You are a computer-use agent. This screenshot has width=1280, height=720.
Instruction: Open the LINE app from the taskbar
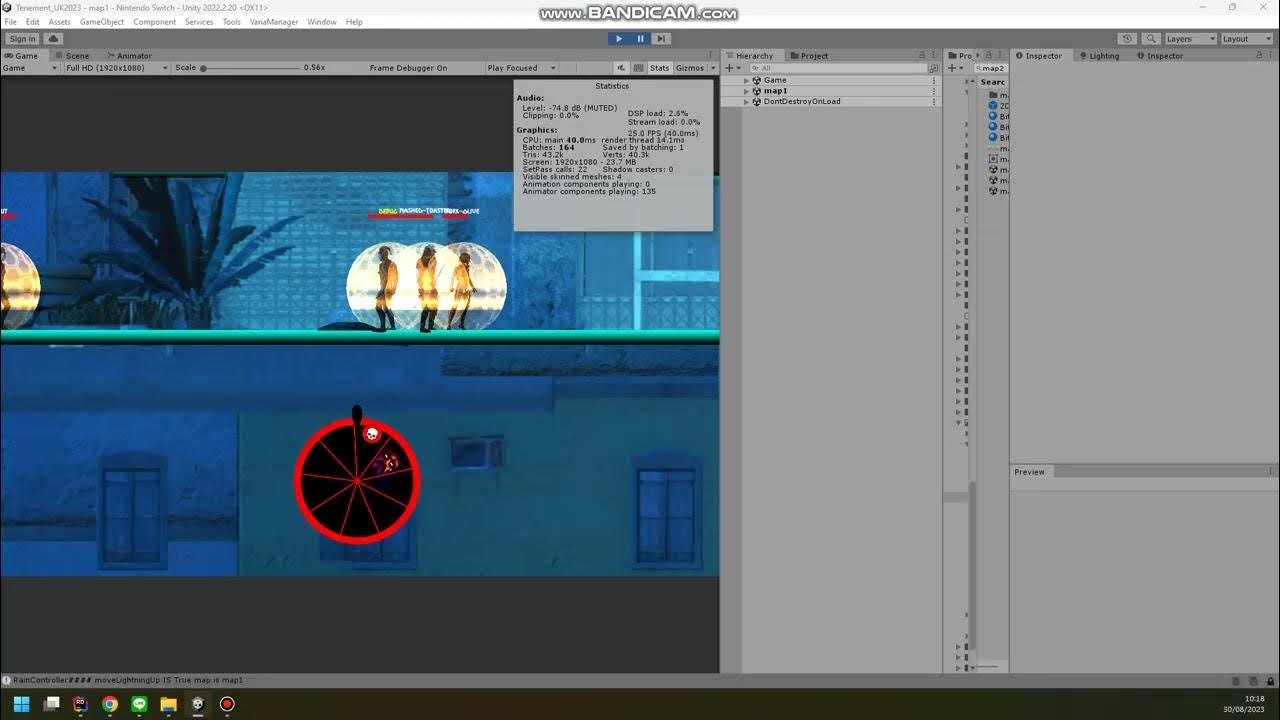click(x=139, y=704)
